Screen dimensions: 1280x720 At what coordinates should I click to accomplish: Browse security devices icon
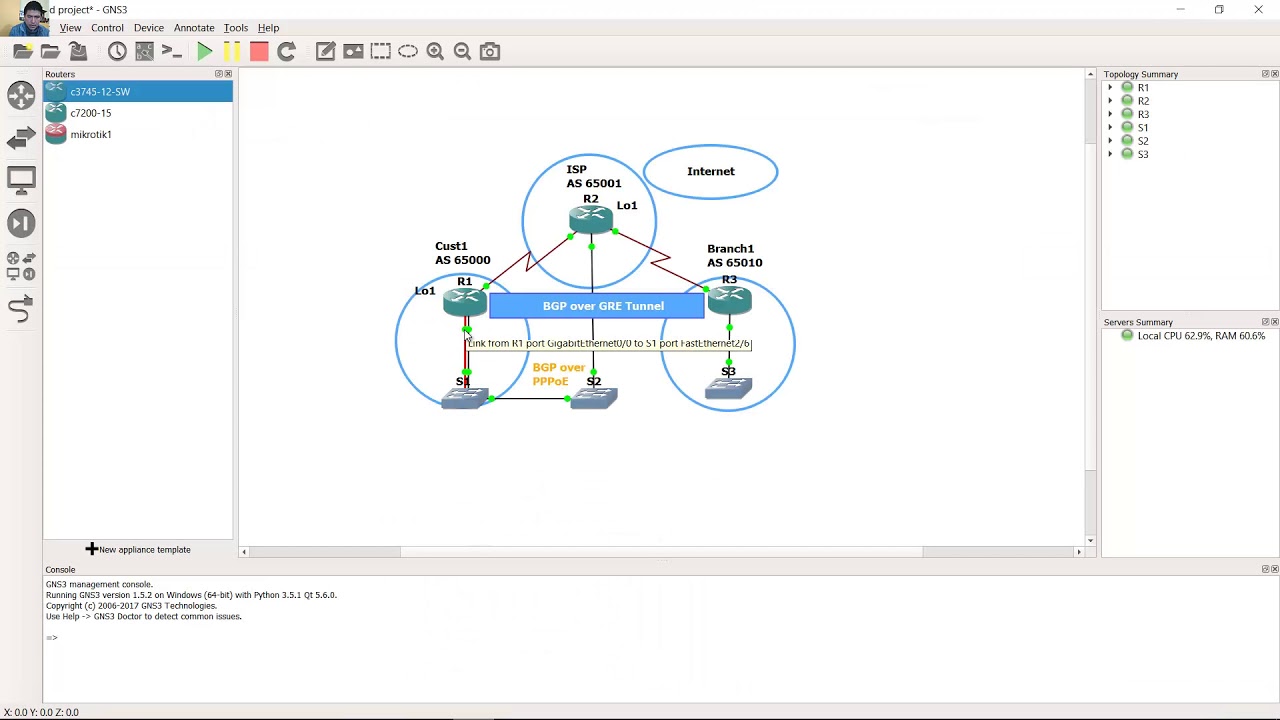[x=21, y=223]
